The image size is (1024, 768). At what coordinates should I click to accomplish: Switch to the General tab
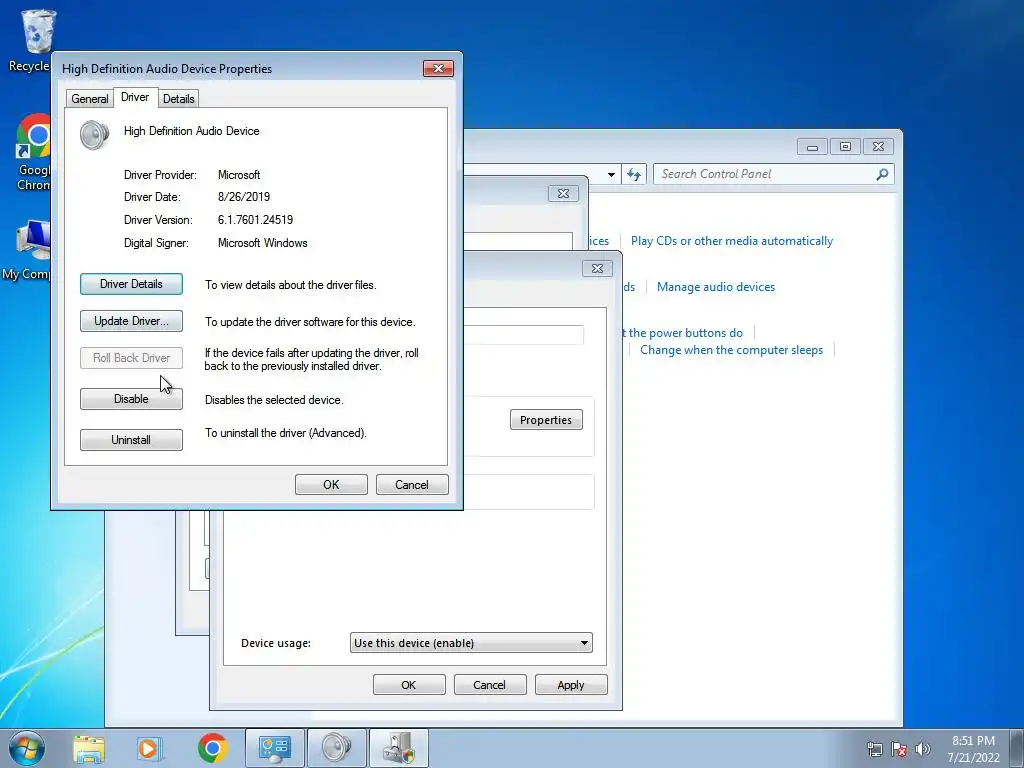tap(89, 99)
